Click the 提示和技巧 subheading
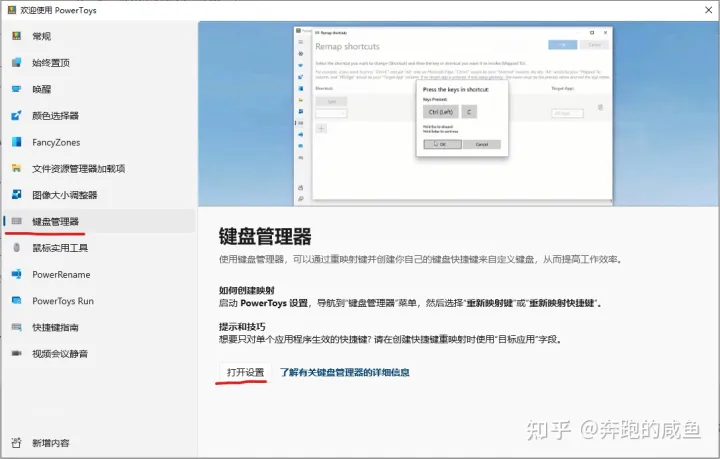Screen dimensions: 720x459 click(242, 327)
